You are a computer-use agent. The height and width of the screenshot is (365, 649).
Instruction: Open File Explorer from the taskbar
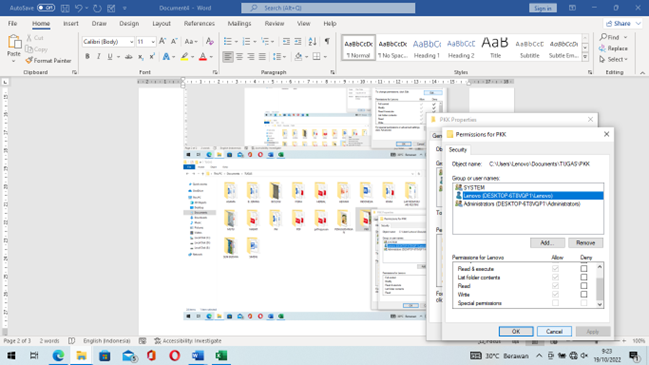pyautogui.click(x=82, y=355)
